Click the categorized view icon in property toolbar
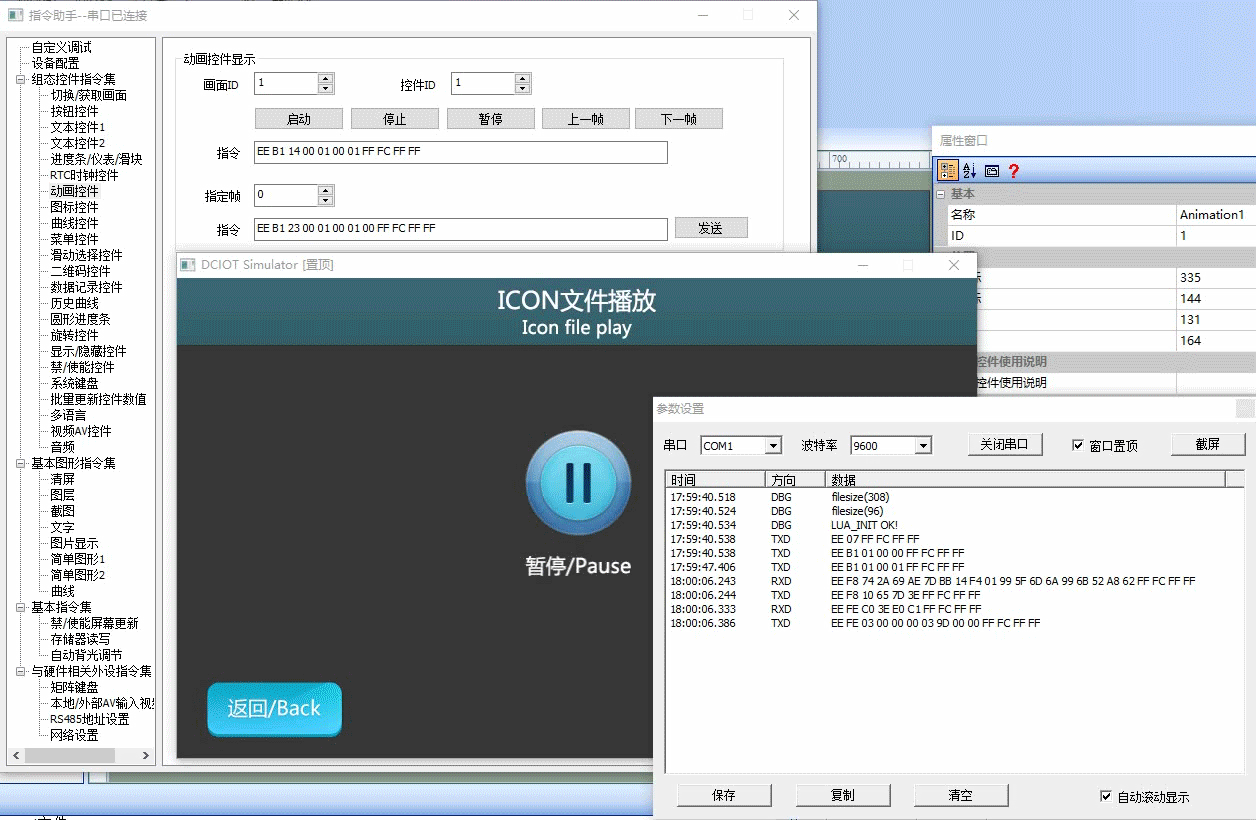The width and height of the screenshot is (1256, 820). 946,171
